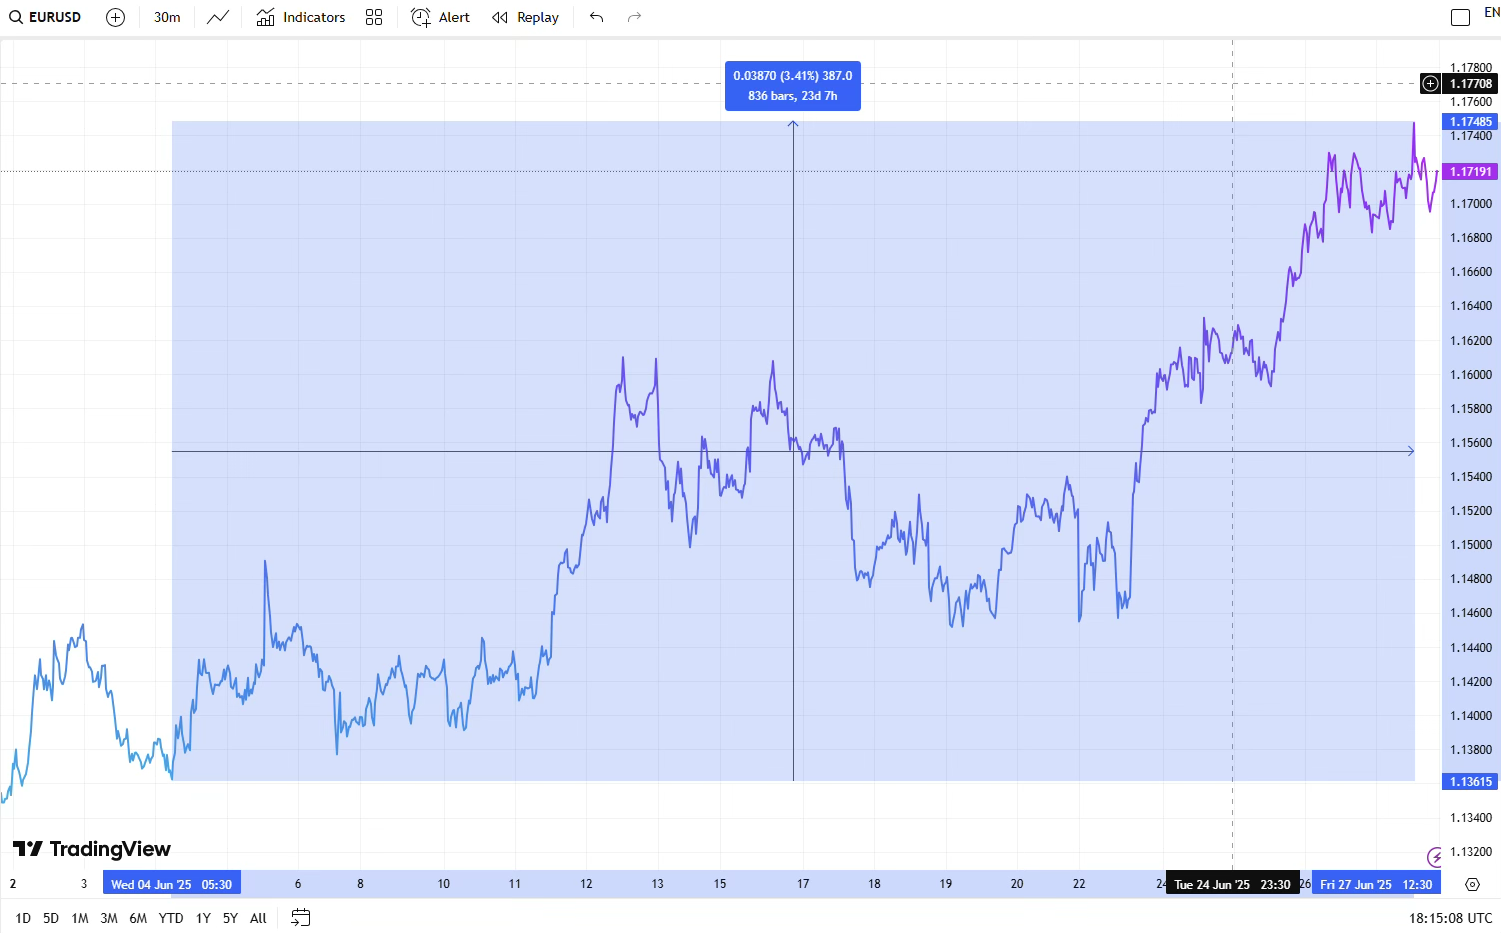Select the 1M time range

pyautogui.click(x=80, y=918)
